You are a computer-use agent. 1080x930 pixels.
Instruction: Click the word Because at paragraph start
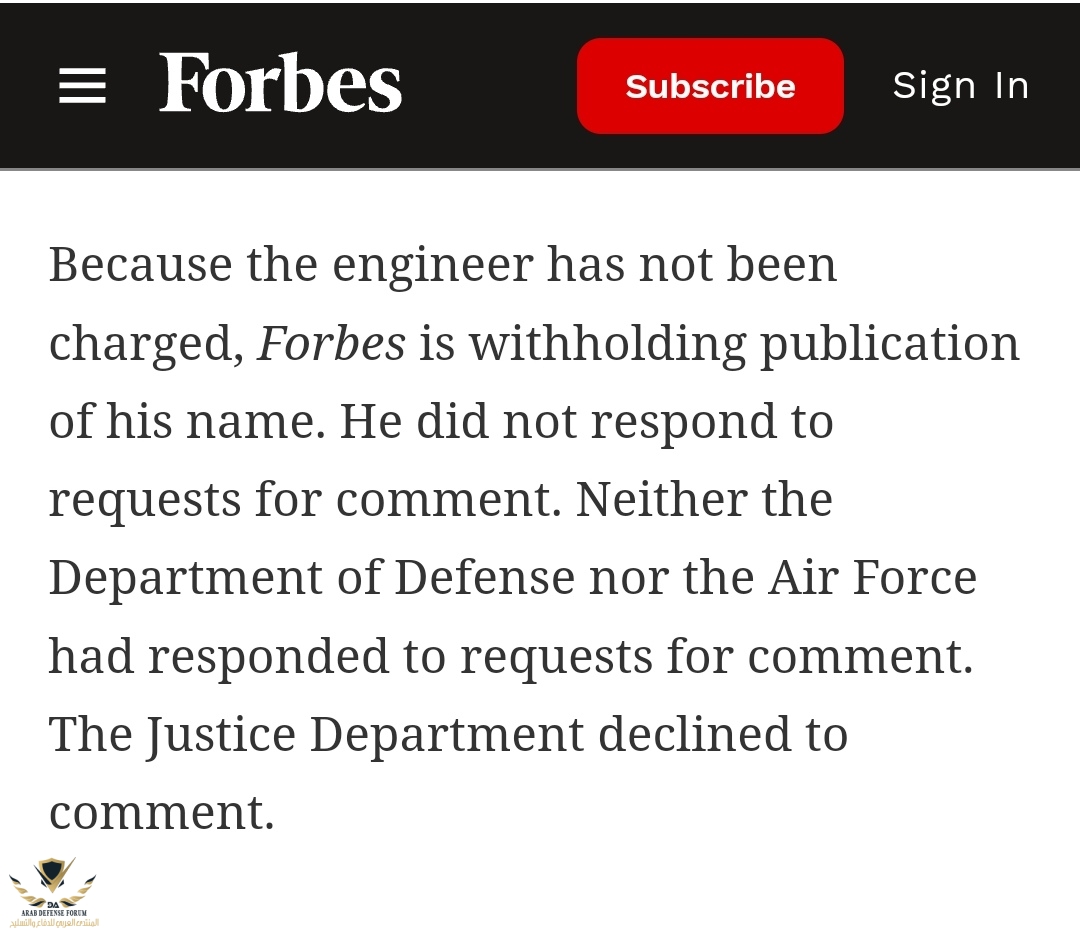point(141,265)
